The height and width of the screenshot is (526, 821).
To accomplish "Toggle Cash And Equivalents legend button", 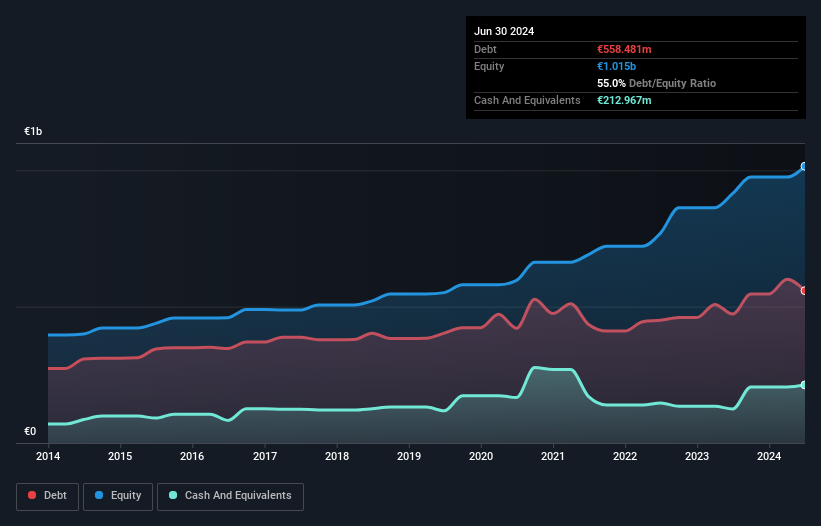I will (230, 496).
